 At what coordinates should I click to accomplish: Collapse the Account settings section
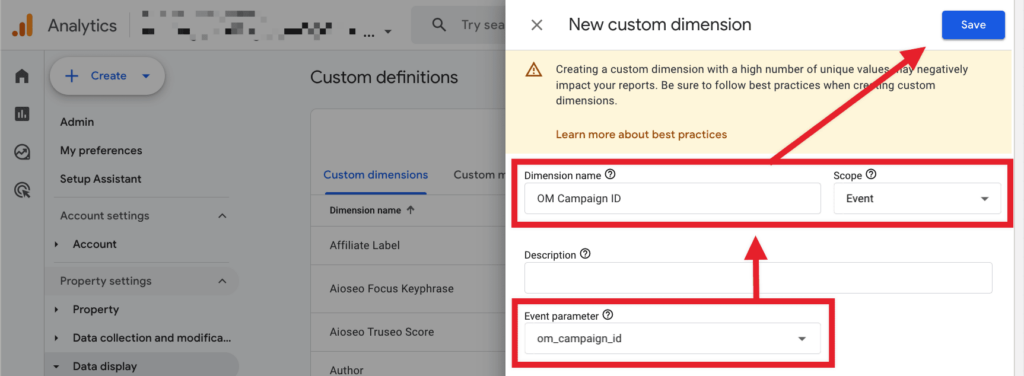(x=222, y=215)
